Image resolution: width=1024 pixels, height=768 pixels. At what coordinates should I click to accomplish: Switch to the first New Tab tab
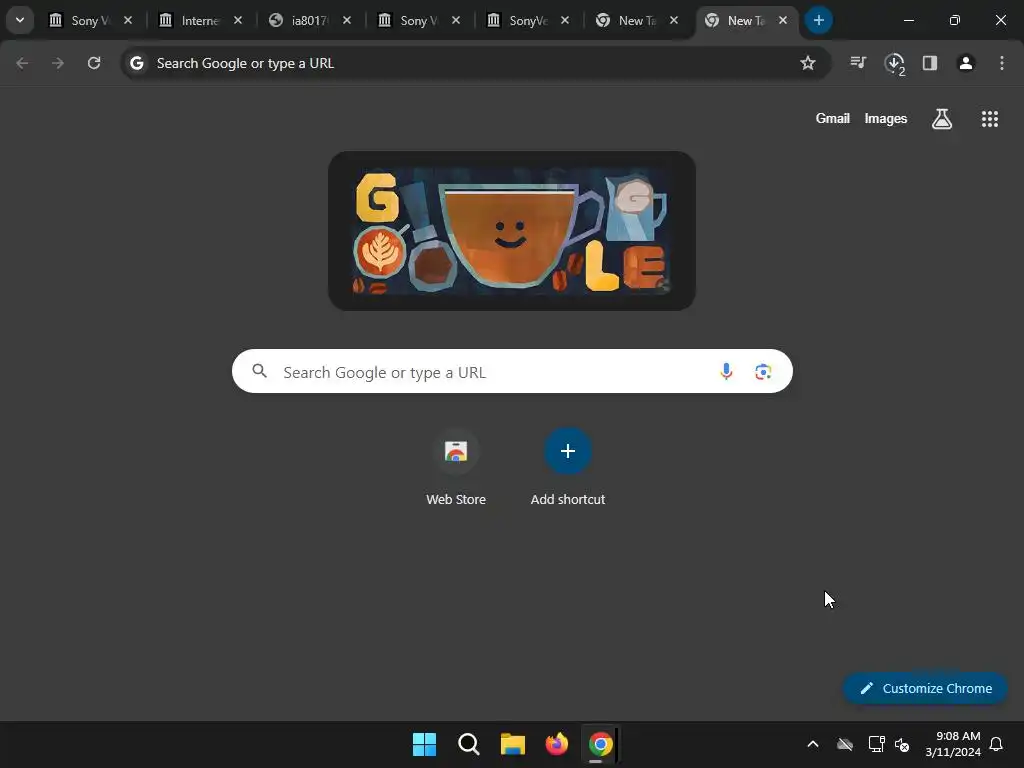point(637,21)
